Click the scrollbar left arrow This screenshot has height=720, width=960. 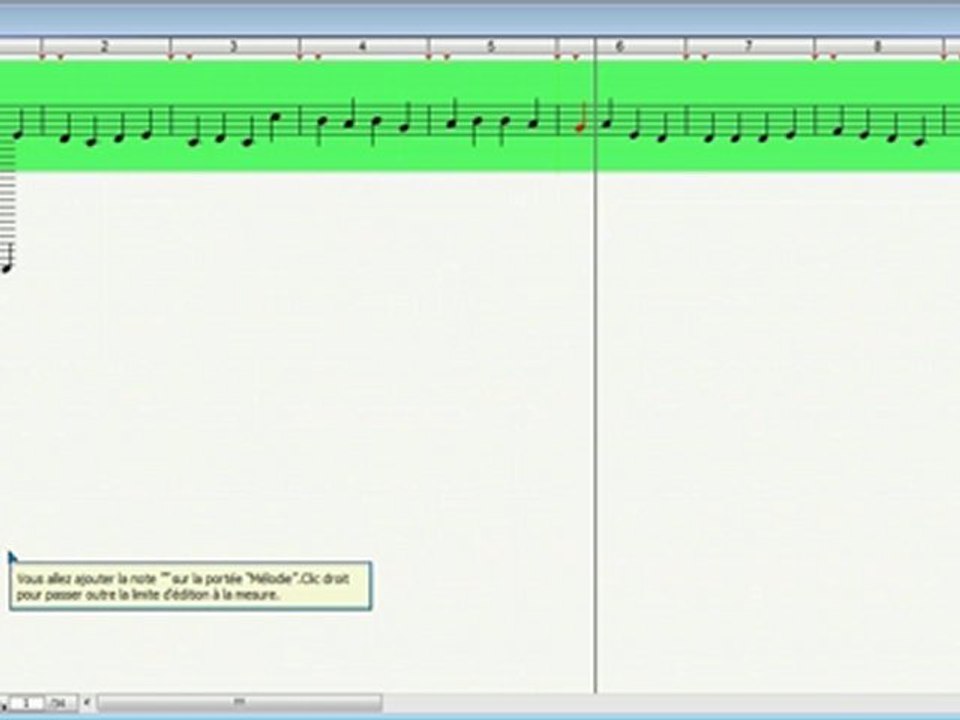[x=87, y=702]
